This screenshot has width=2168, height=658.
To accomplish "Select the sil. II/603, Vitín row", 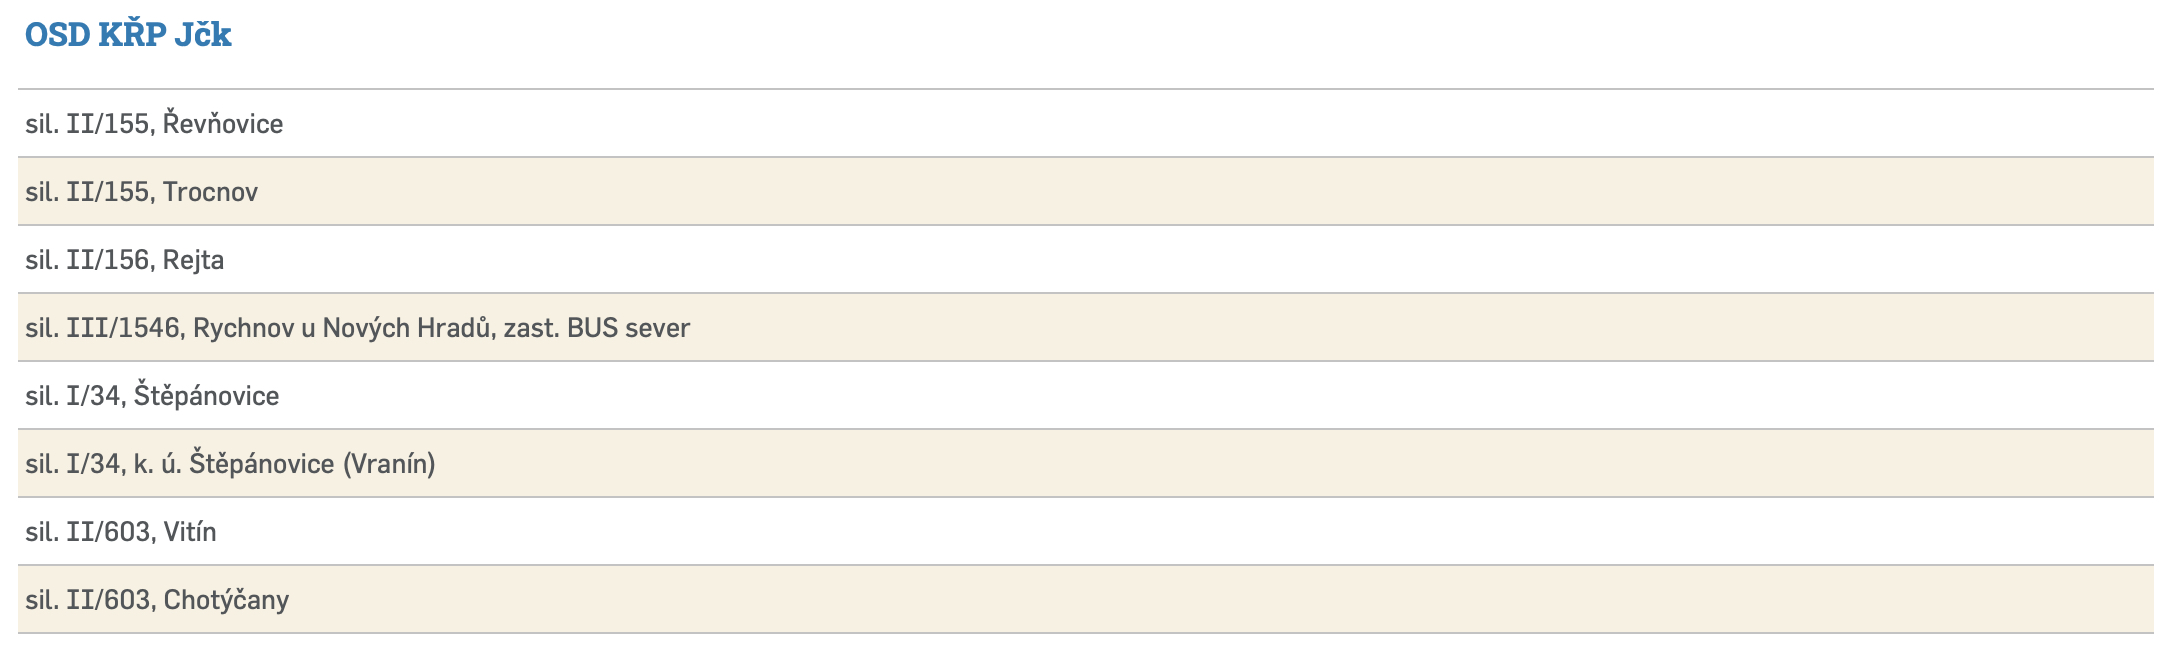I will coord(121,532).
